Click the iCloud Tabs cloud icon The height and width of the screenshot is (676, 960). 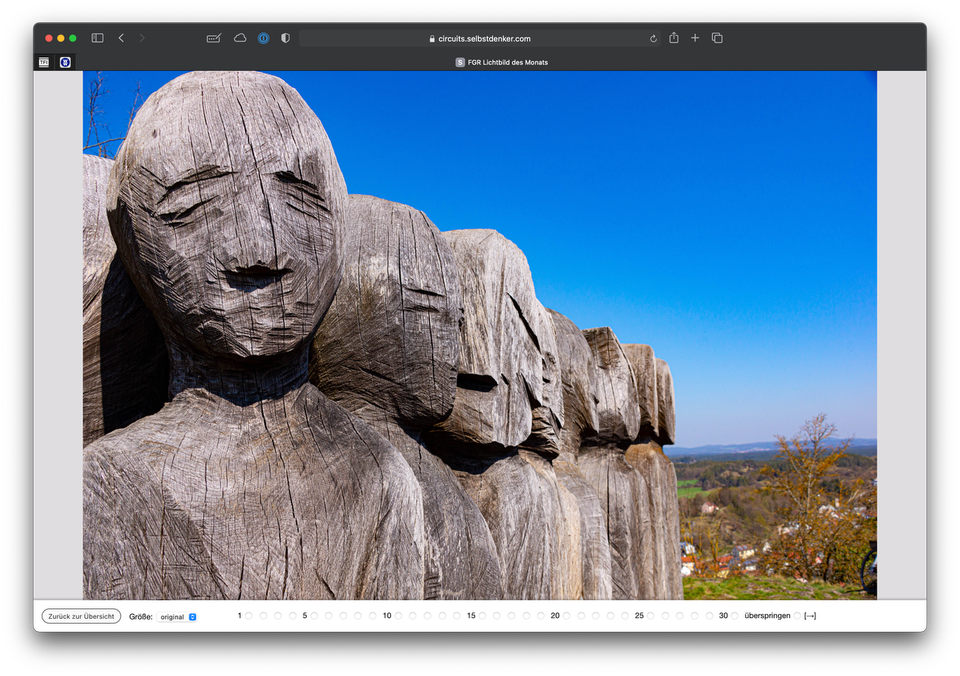pyautogui.click(x=239, y=37)
